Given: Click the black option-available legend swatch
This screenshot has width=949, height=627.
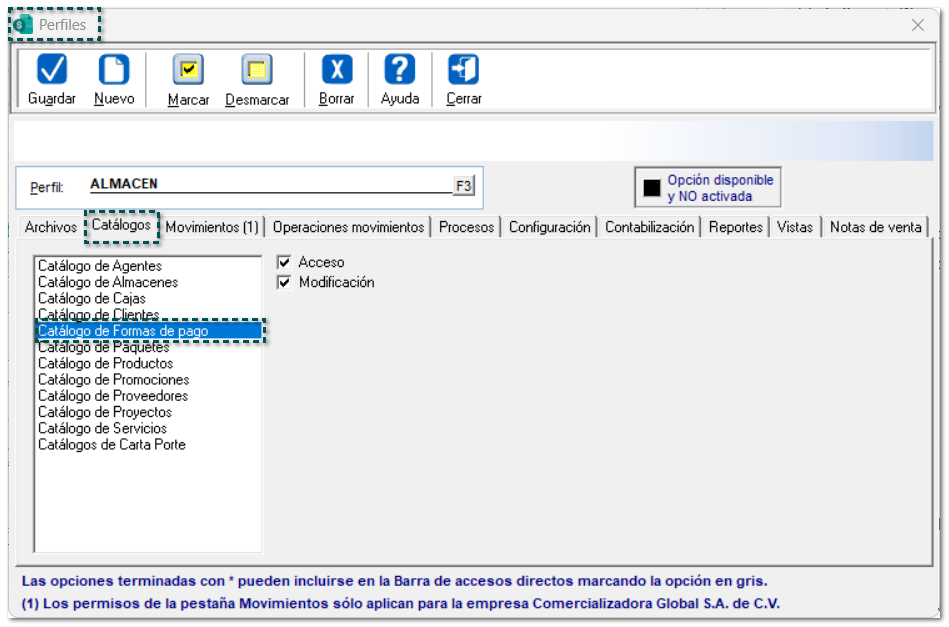Looking at the screenshot, I should (652, 188).
